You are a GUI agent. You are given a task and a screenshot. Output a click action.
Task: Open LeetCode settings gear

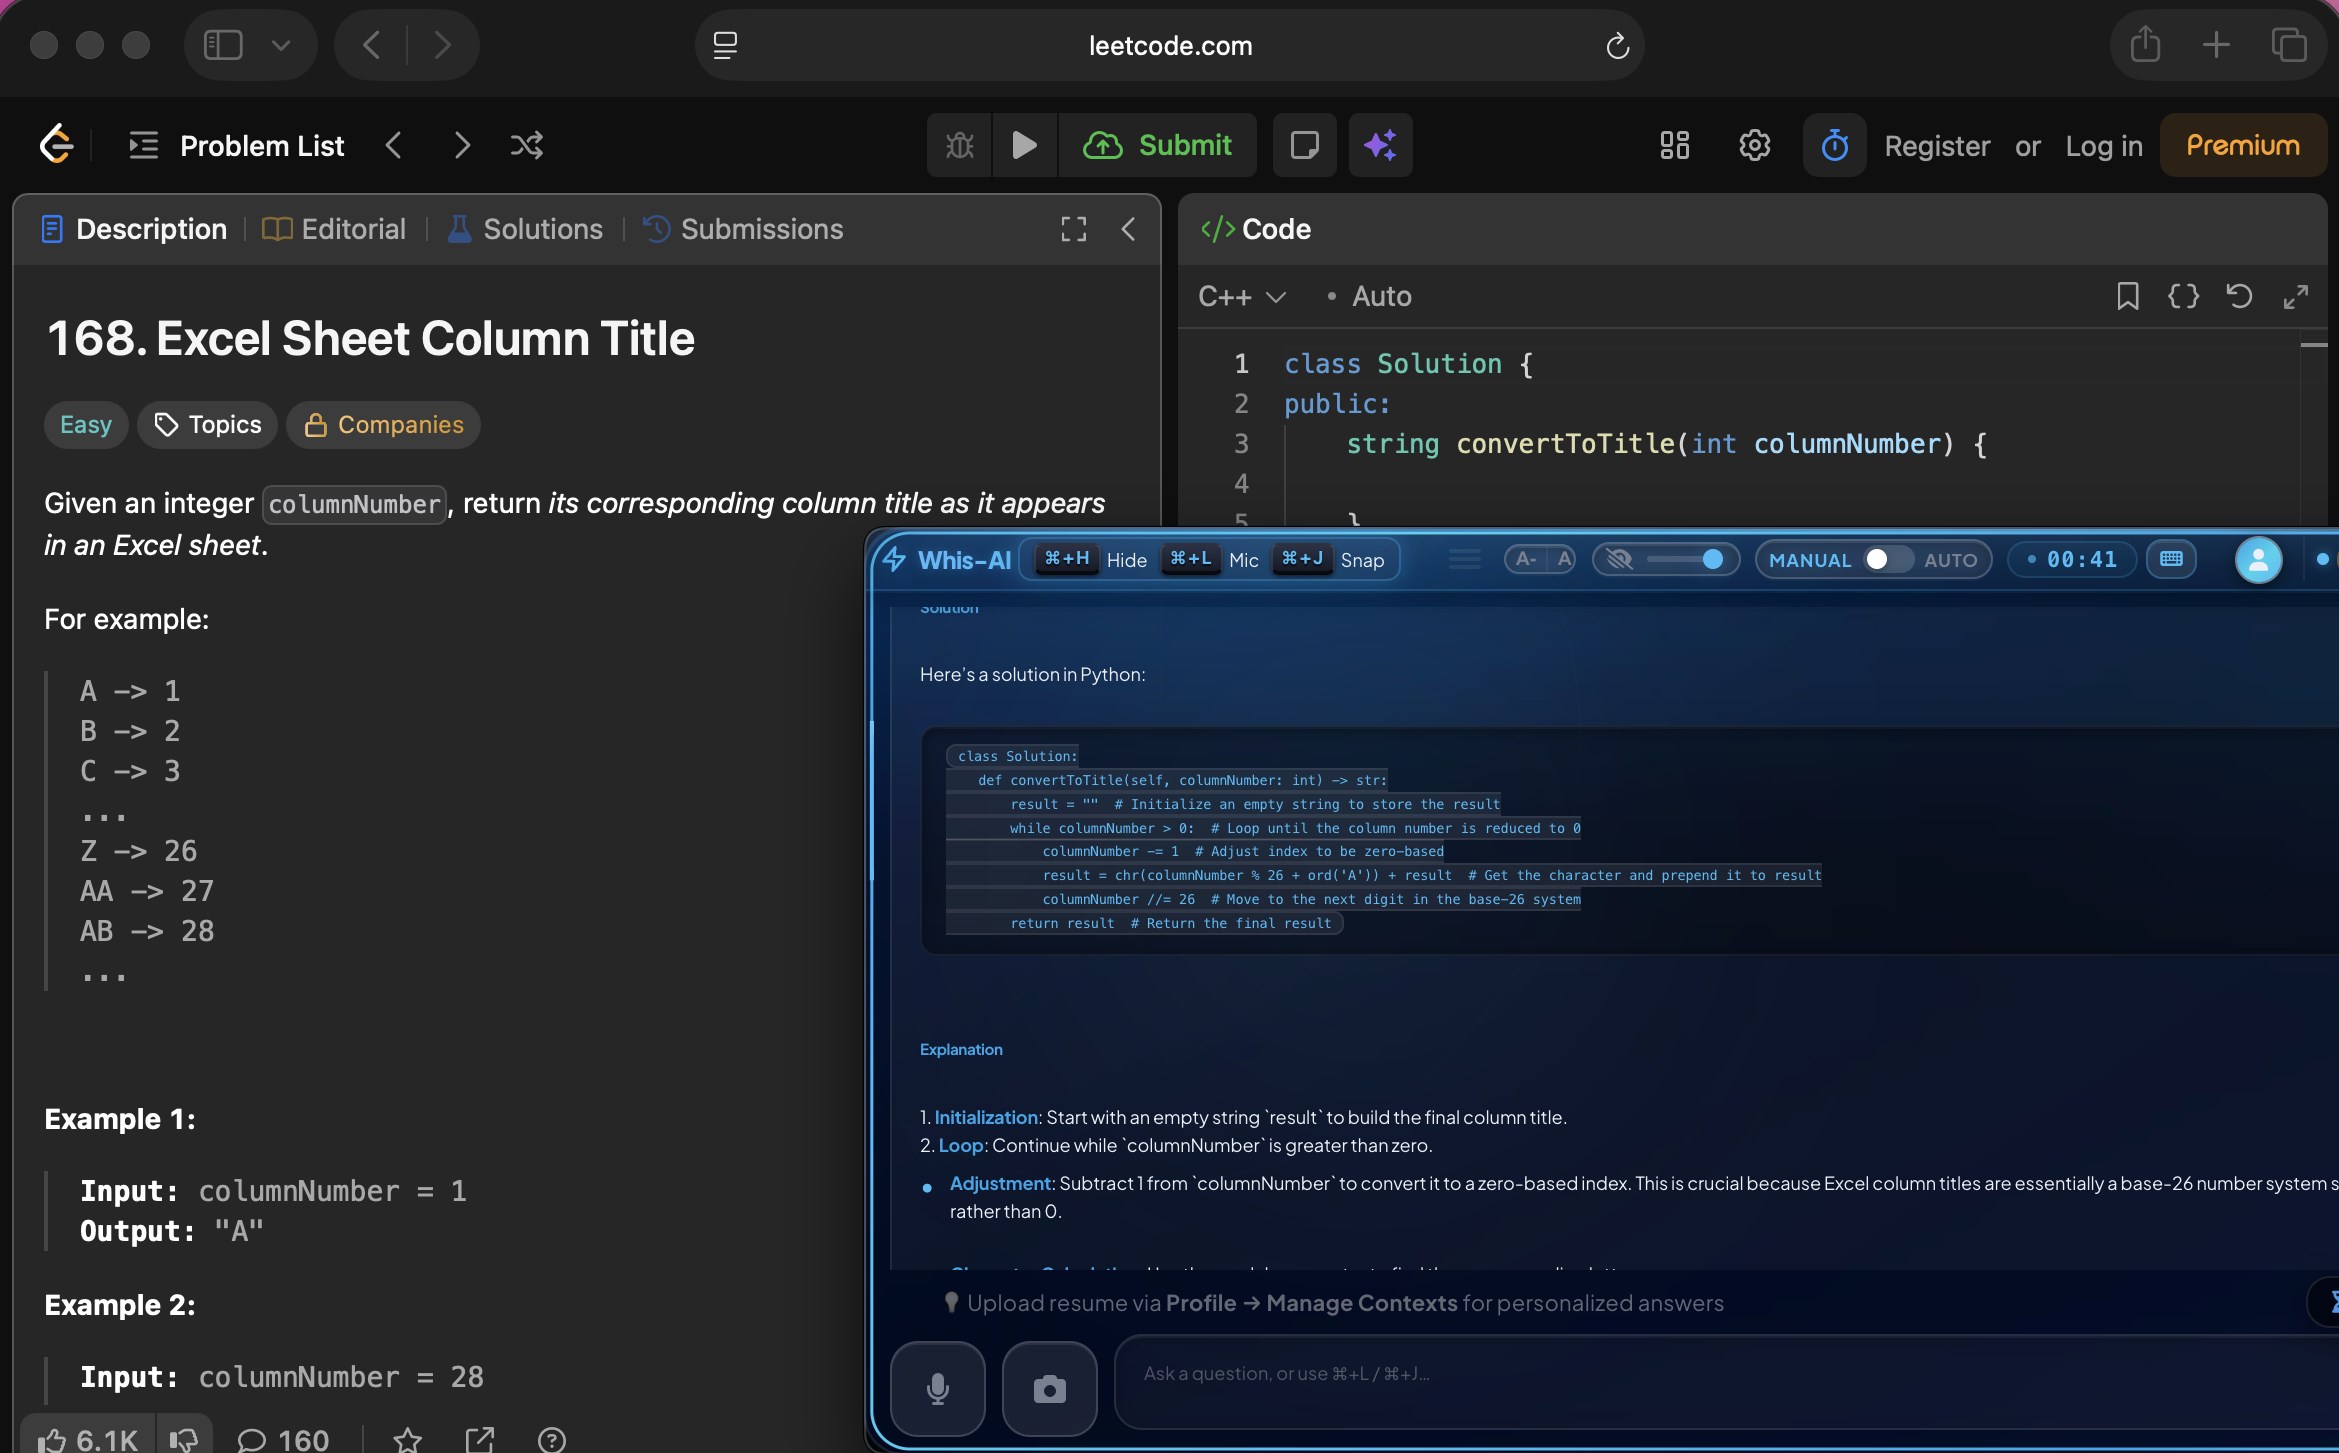click(1754, 145)
